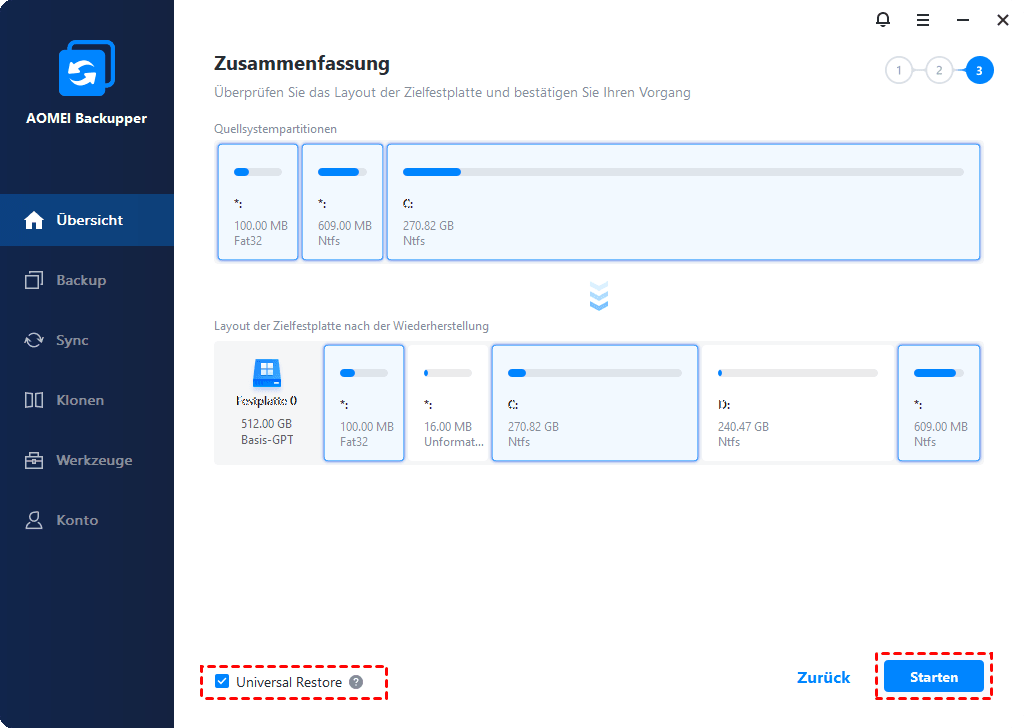The width and height of the screenshot is (1024, 728).
Task: Select the source 609.00 MB Ntfs partition
Action: [x=342, y=202]
